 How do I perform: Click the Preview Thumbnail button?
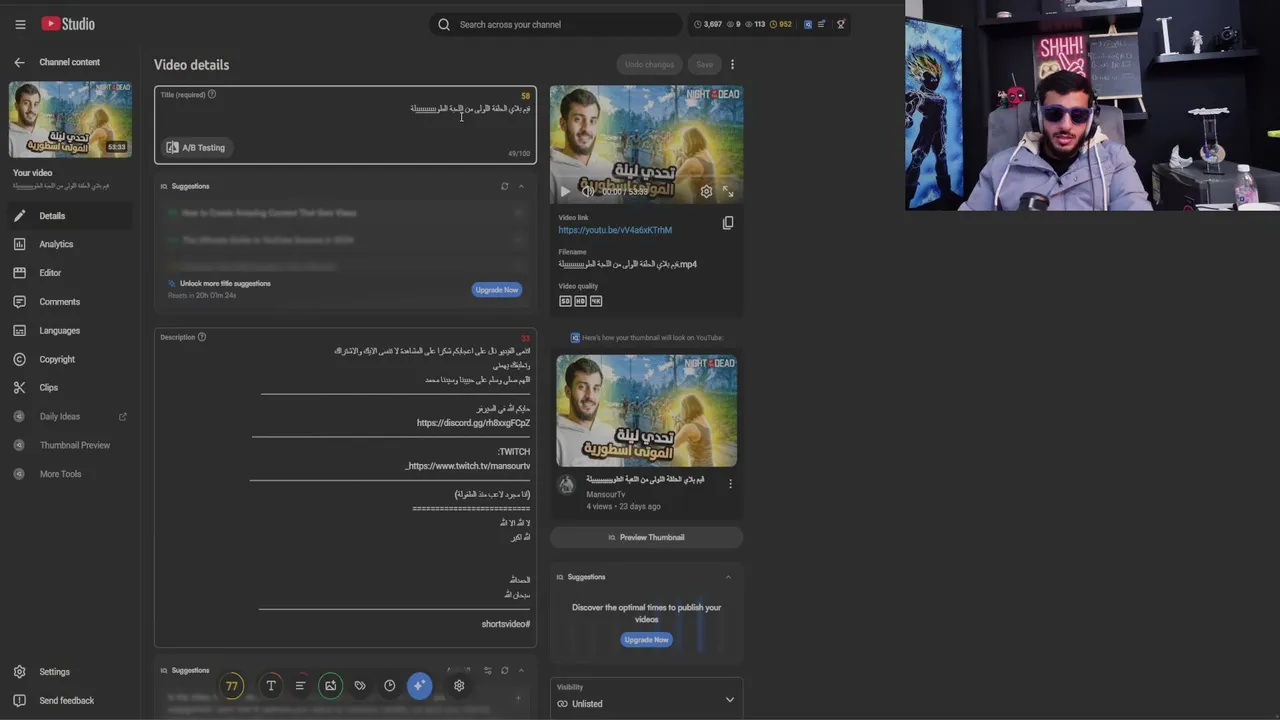point(646,537)
